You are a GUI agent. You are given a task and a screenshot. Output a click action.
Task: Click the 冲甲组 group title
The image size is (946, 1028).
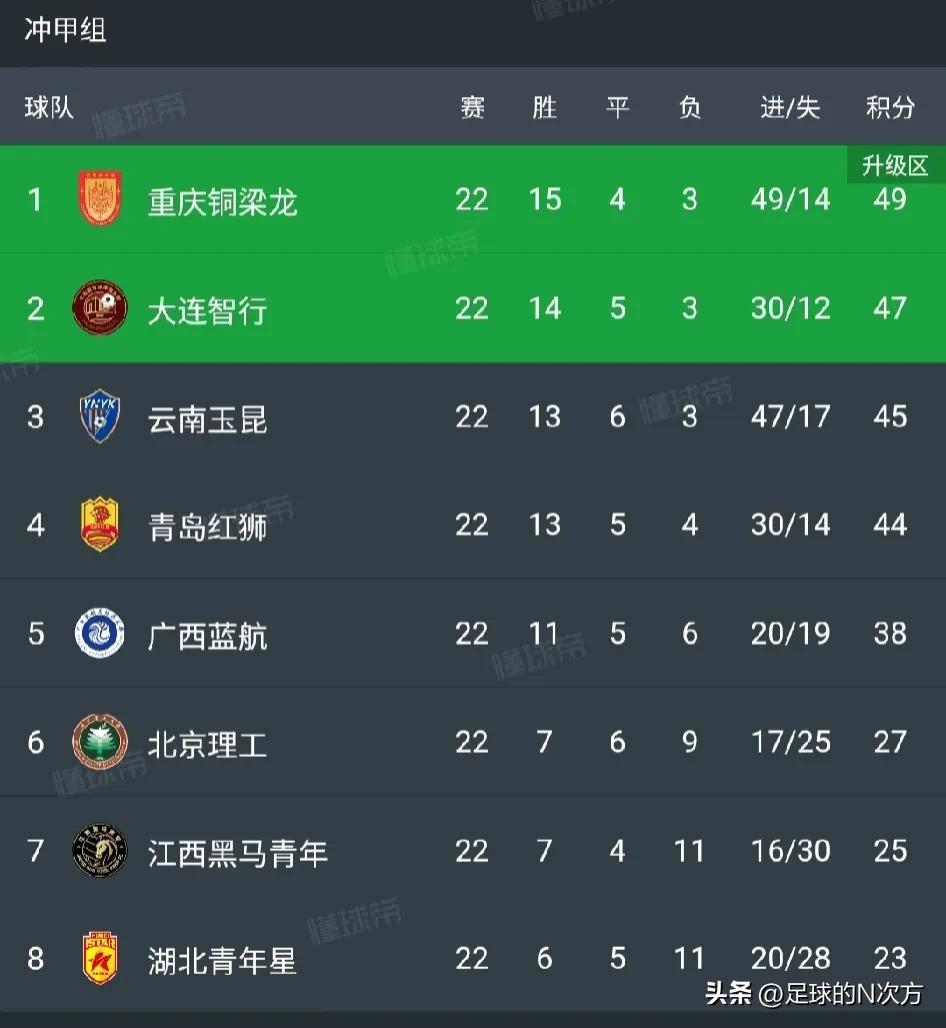(65, 30)
